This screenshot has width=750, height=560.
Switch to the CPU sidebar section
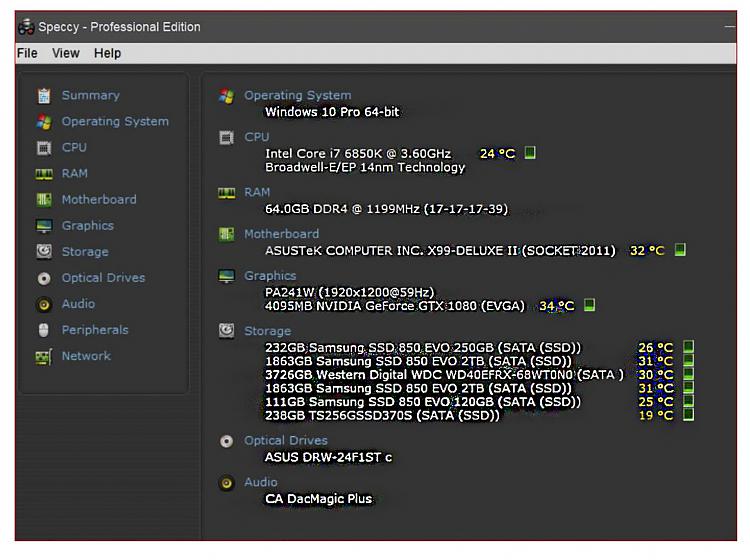point(74,147)
